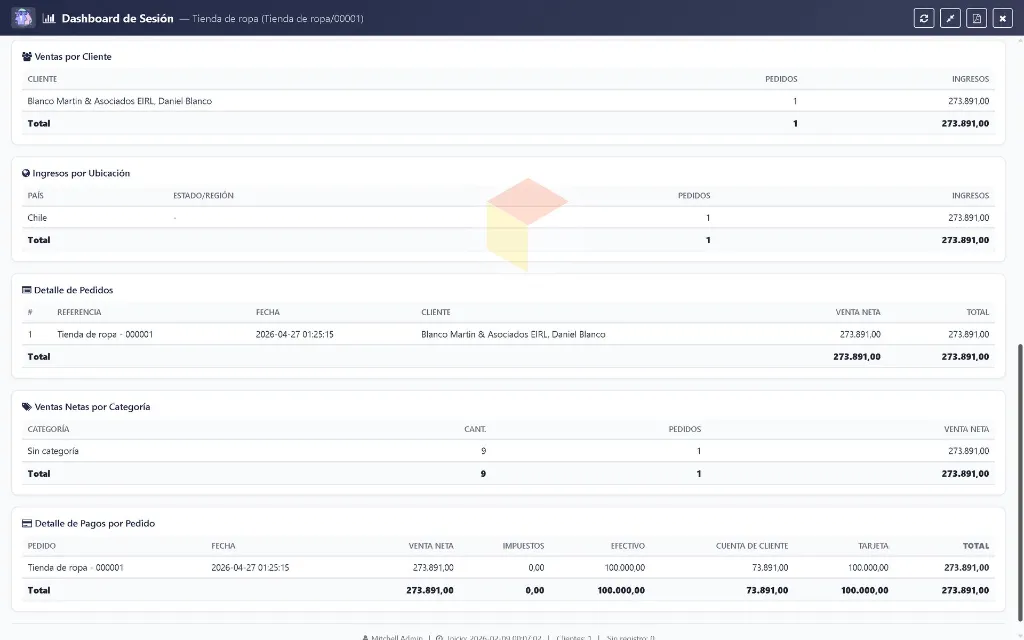
Task: Click the credit card icon of Detalle de Pagos
Action: point(27,523)
